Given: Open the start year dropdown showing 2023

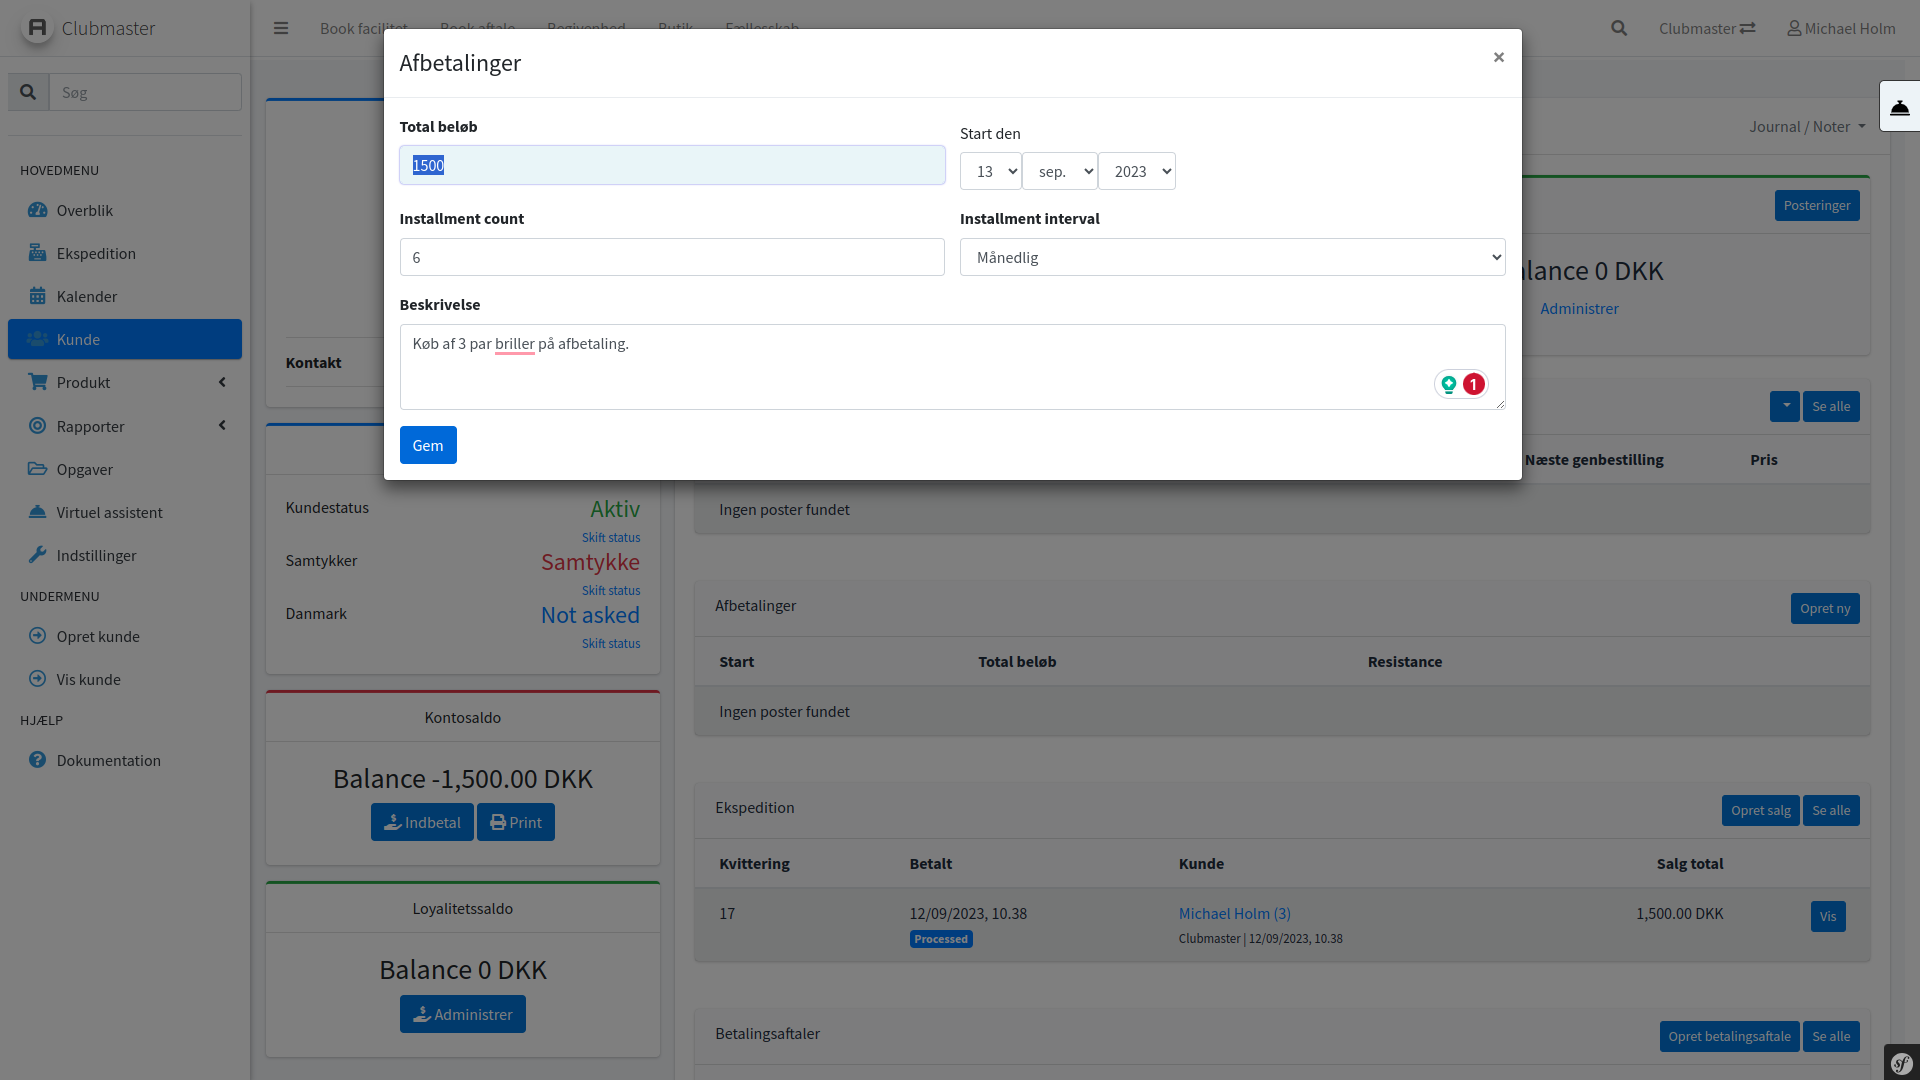Looking at the screenshot, I should pos(1136,171).
